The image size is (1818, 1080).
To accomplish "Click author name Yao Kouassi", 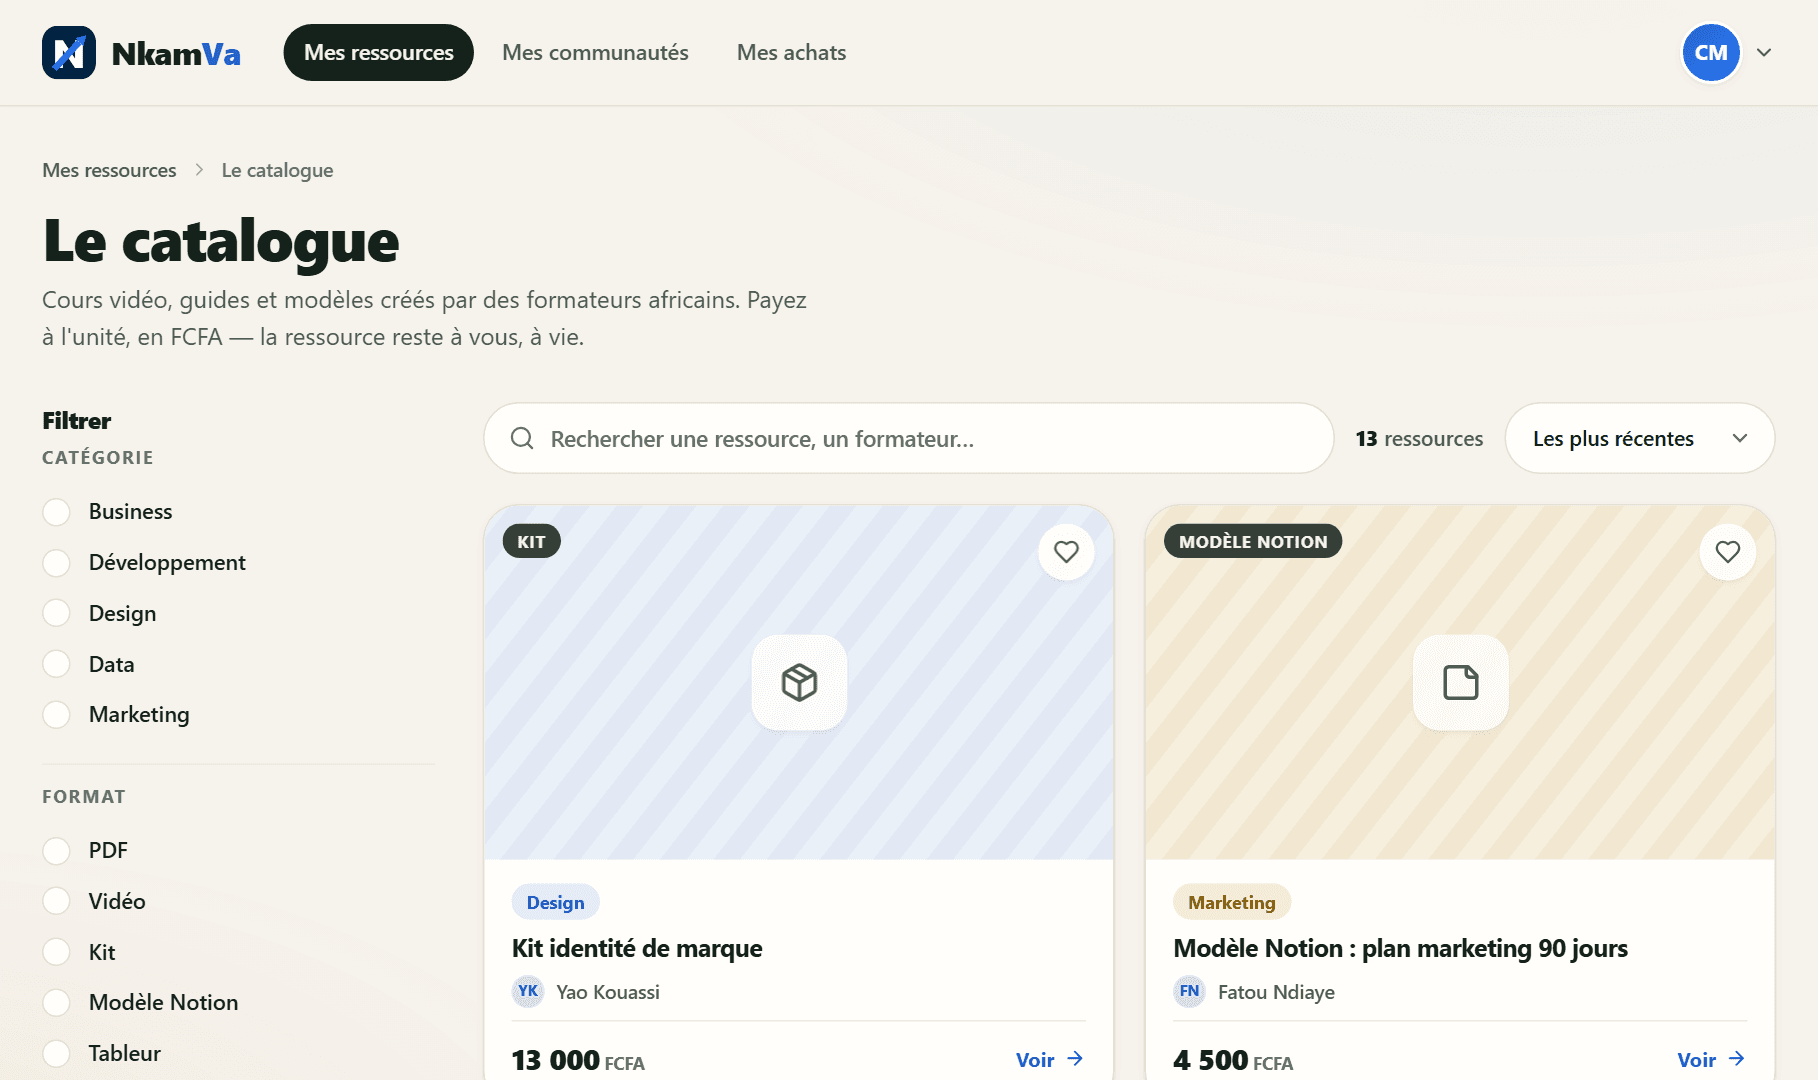I will (x=608, y=992).
